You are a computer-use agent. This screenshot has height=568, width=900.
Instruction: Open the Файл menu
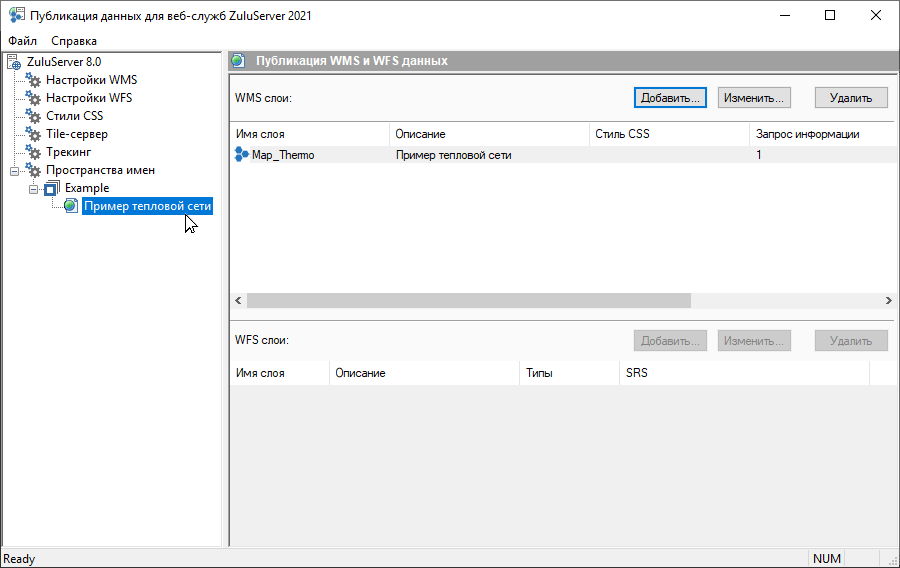(x=22, y=41)
